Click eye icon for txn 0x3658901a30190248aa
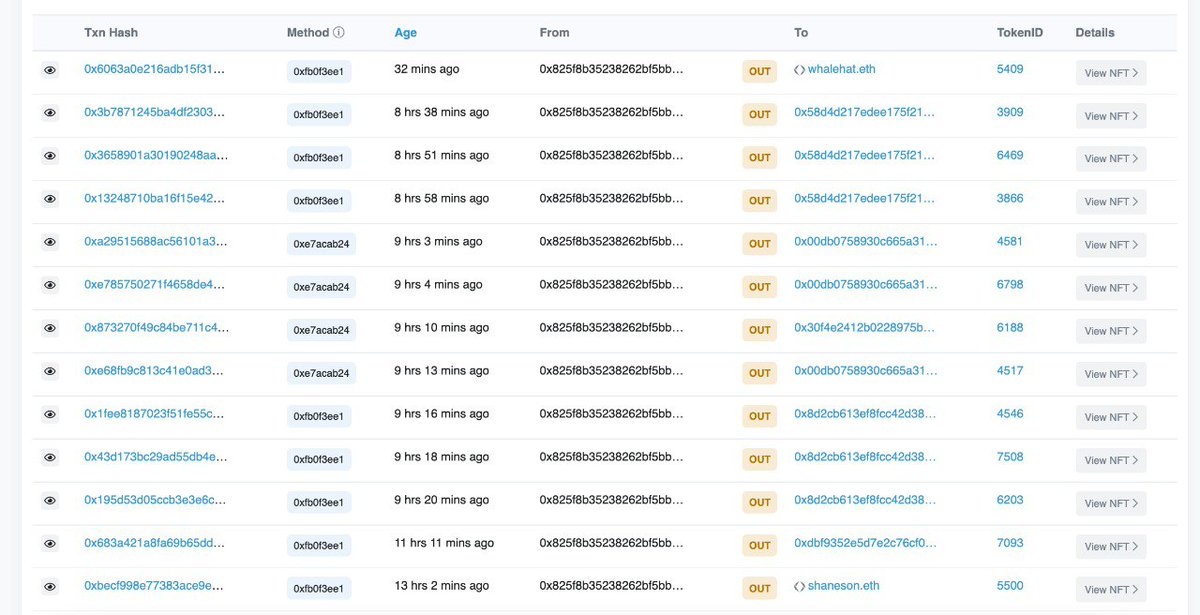The height and width of the screenshot is (615, 1200). [x=50, y=156]
